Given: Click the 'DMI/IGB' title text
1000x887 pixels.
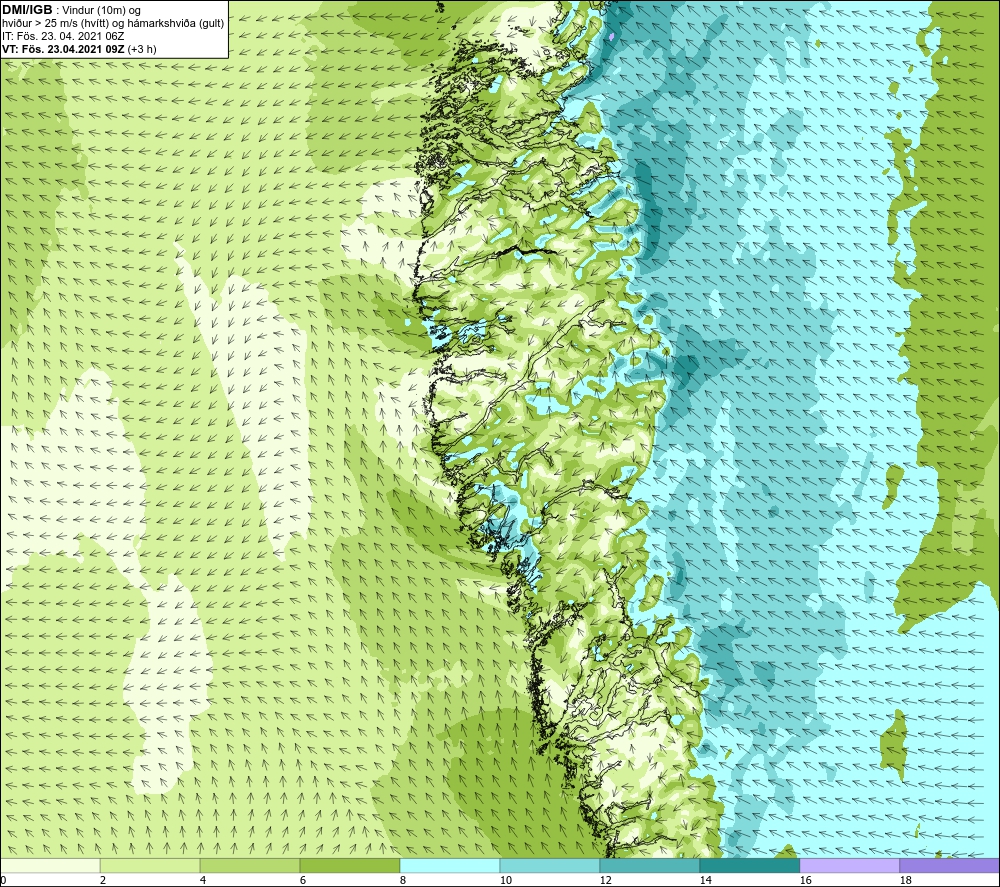Looking at the screenshot, I should tap(27, 10).
